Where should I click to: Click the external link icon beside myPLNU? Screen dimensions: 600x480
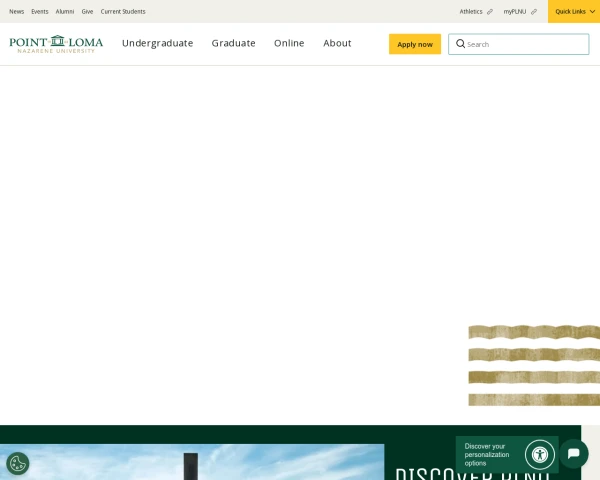(534, 12)
